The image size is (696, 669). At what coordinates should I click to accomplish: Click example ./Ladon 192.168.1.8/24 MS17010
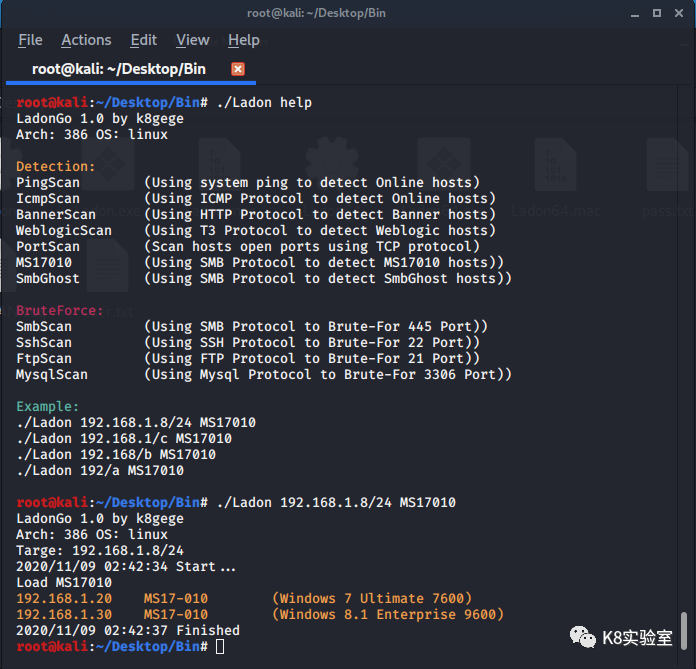[x=136, y=422]
